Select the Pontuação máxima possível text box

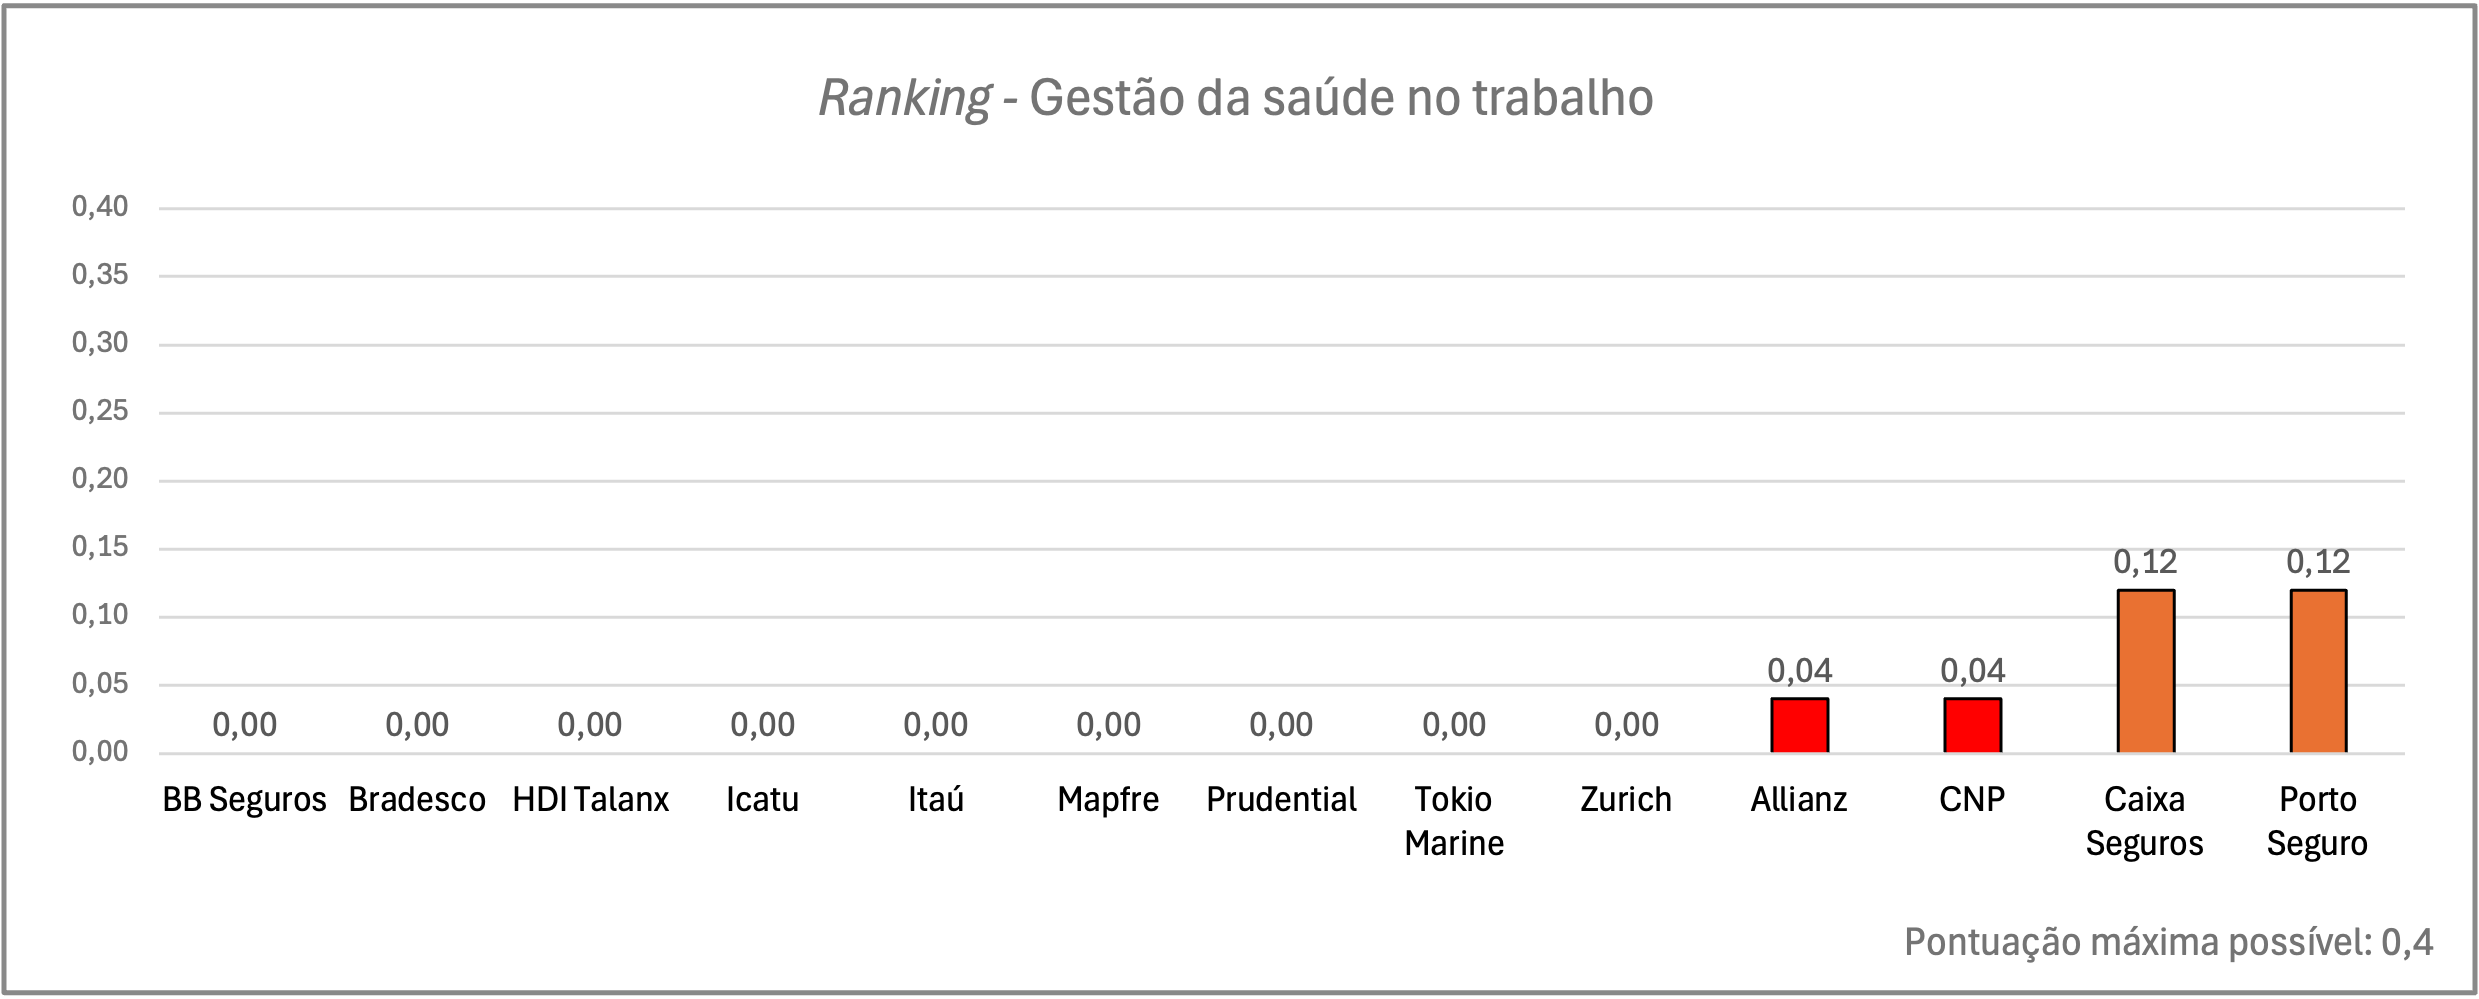pyautogui.click(x=2168, y=943)
